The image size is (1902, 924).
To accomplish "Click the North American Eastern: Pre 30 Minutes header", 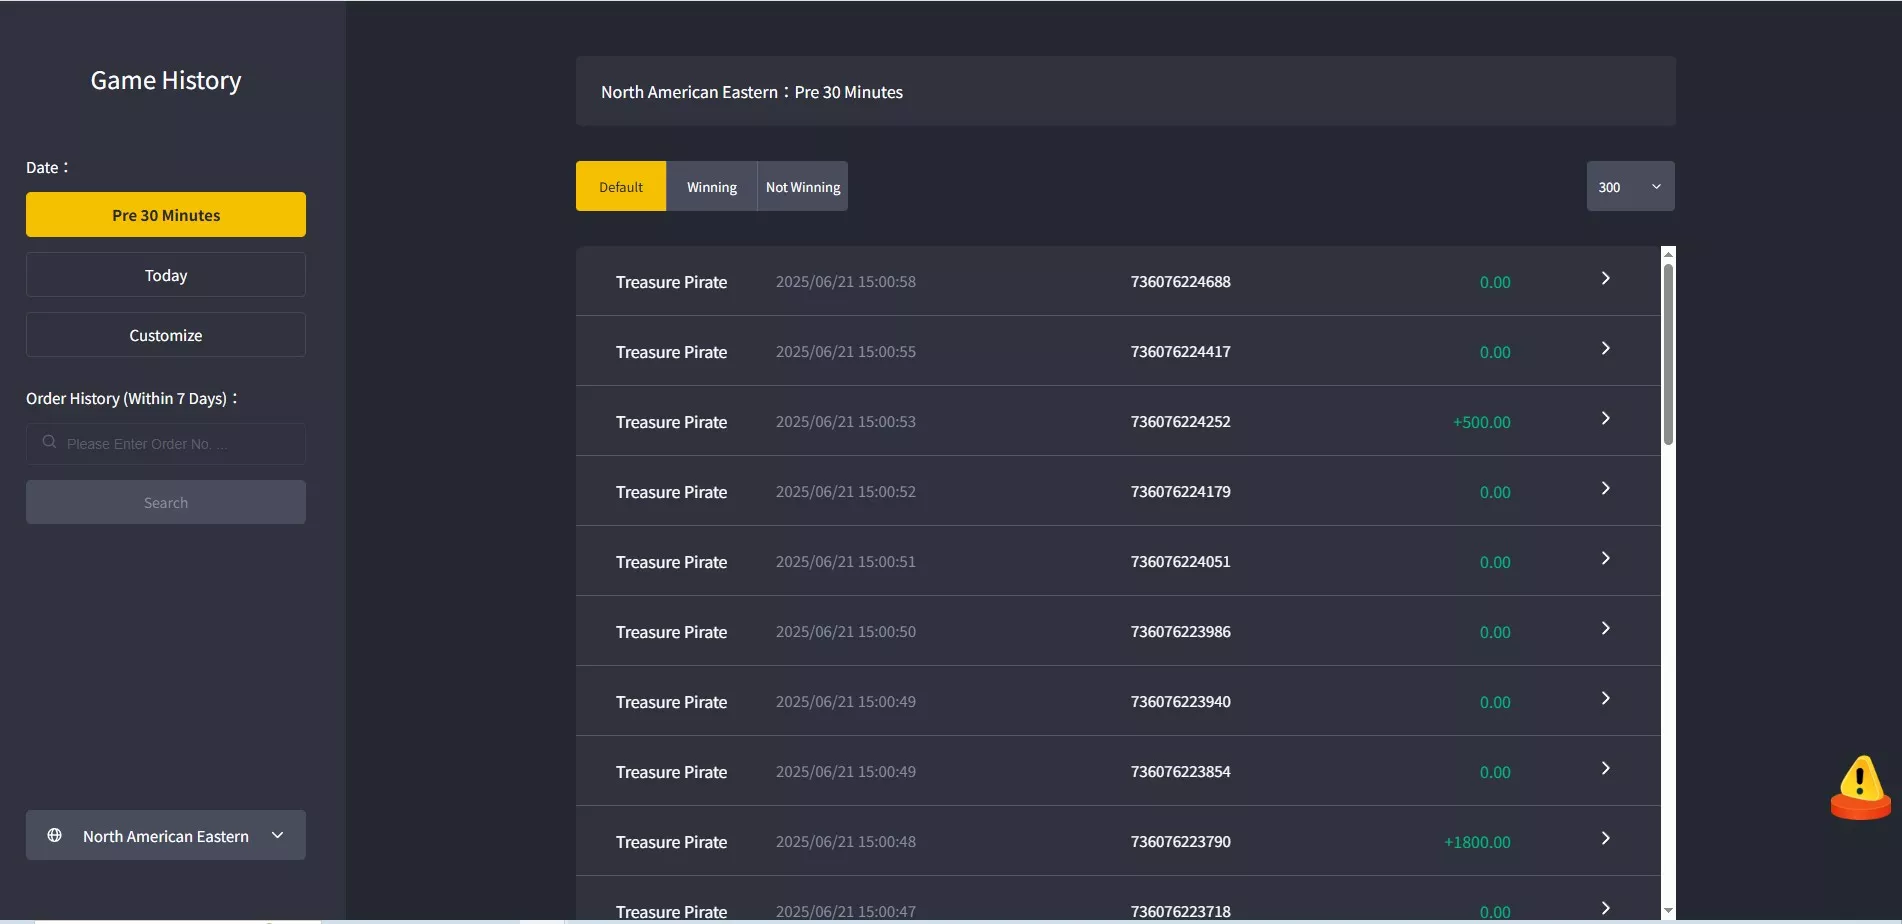I will pos(752,92).
